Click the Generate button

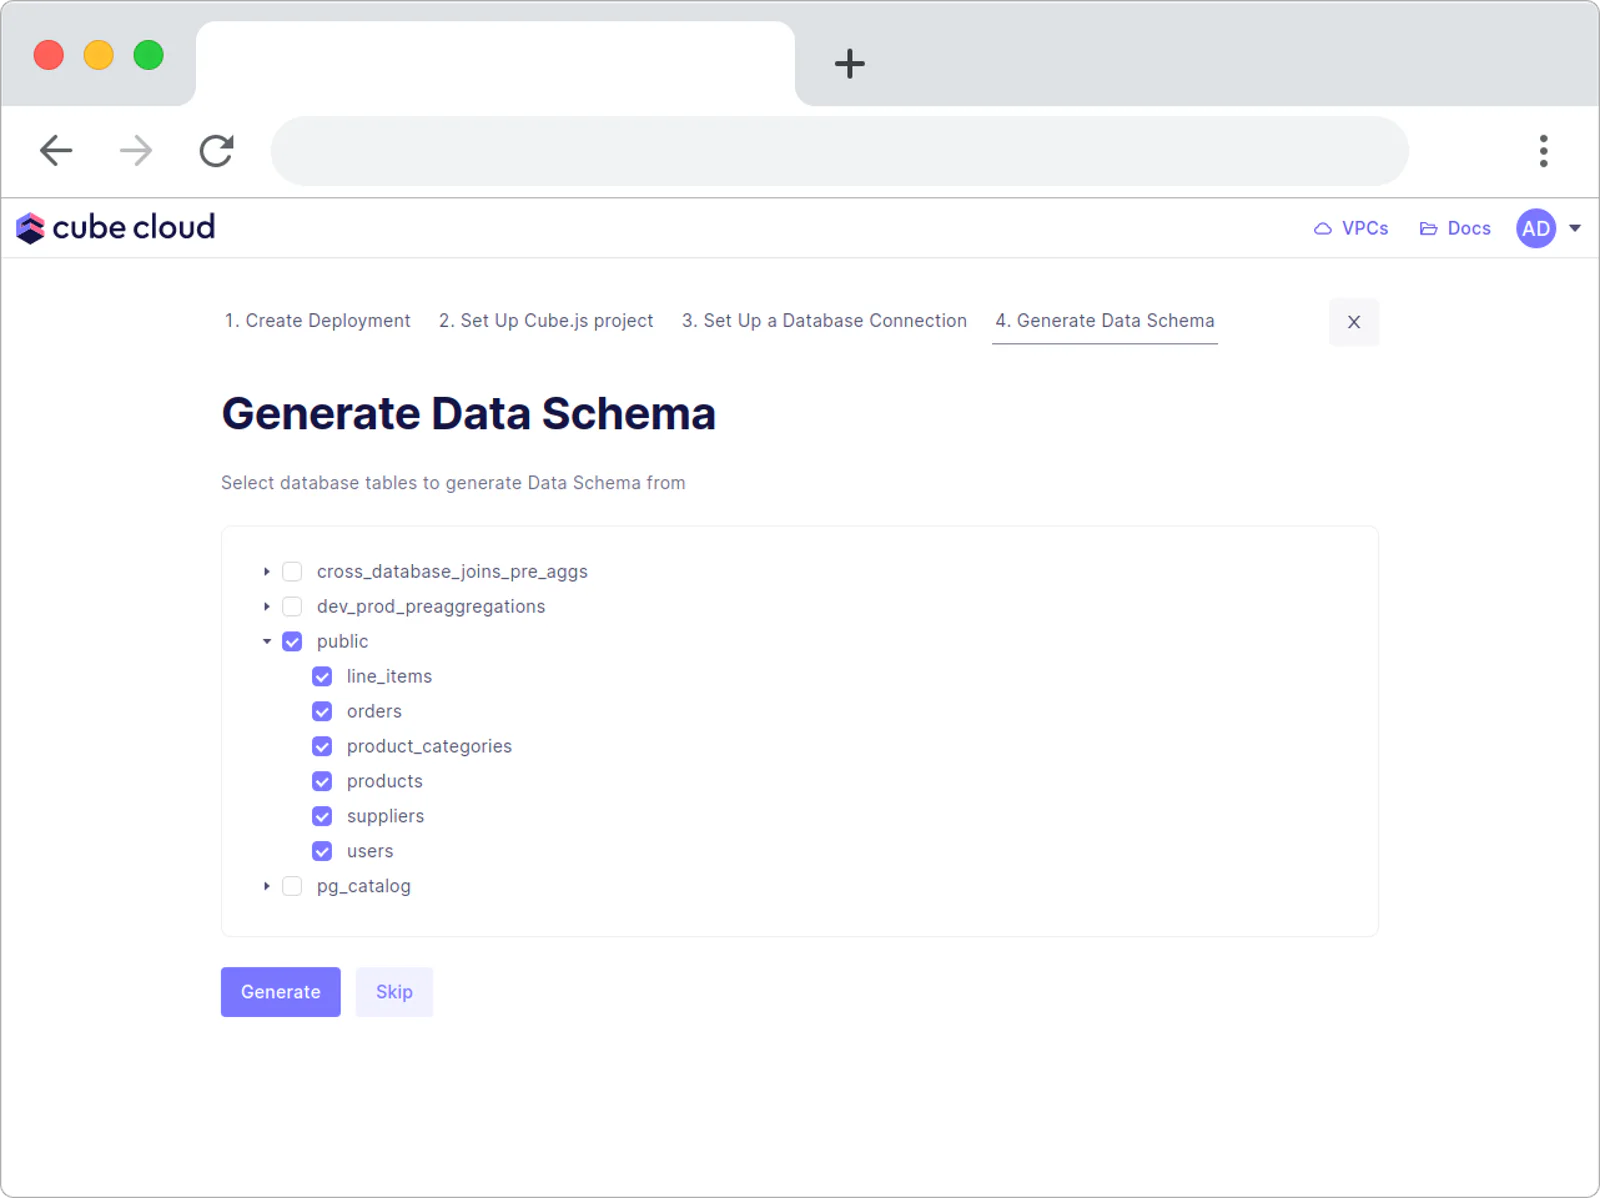coord(280,992)
